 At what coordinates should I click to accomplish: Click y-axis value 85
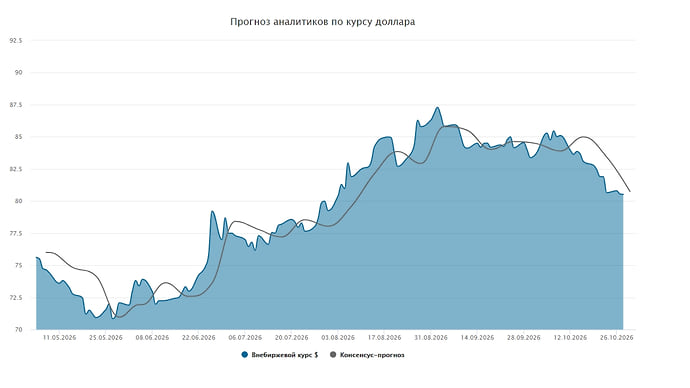pos(19,137)
